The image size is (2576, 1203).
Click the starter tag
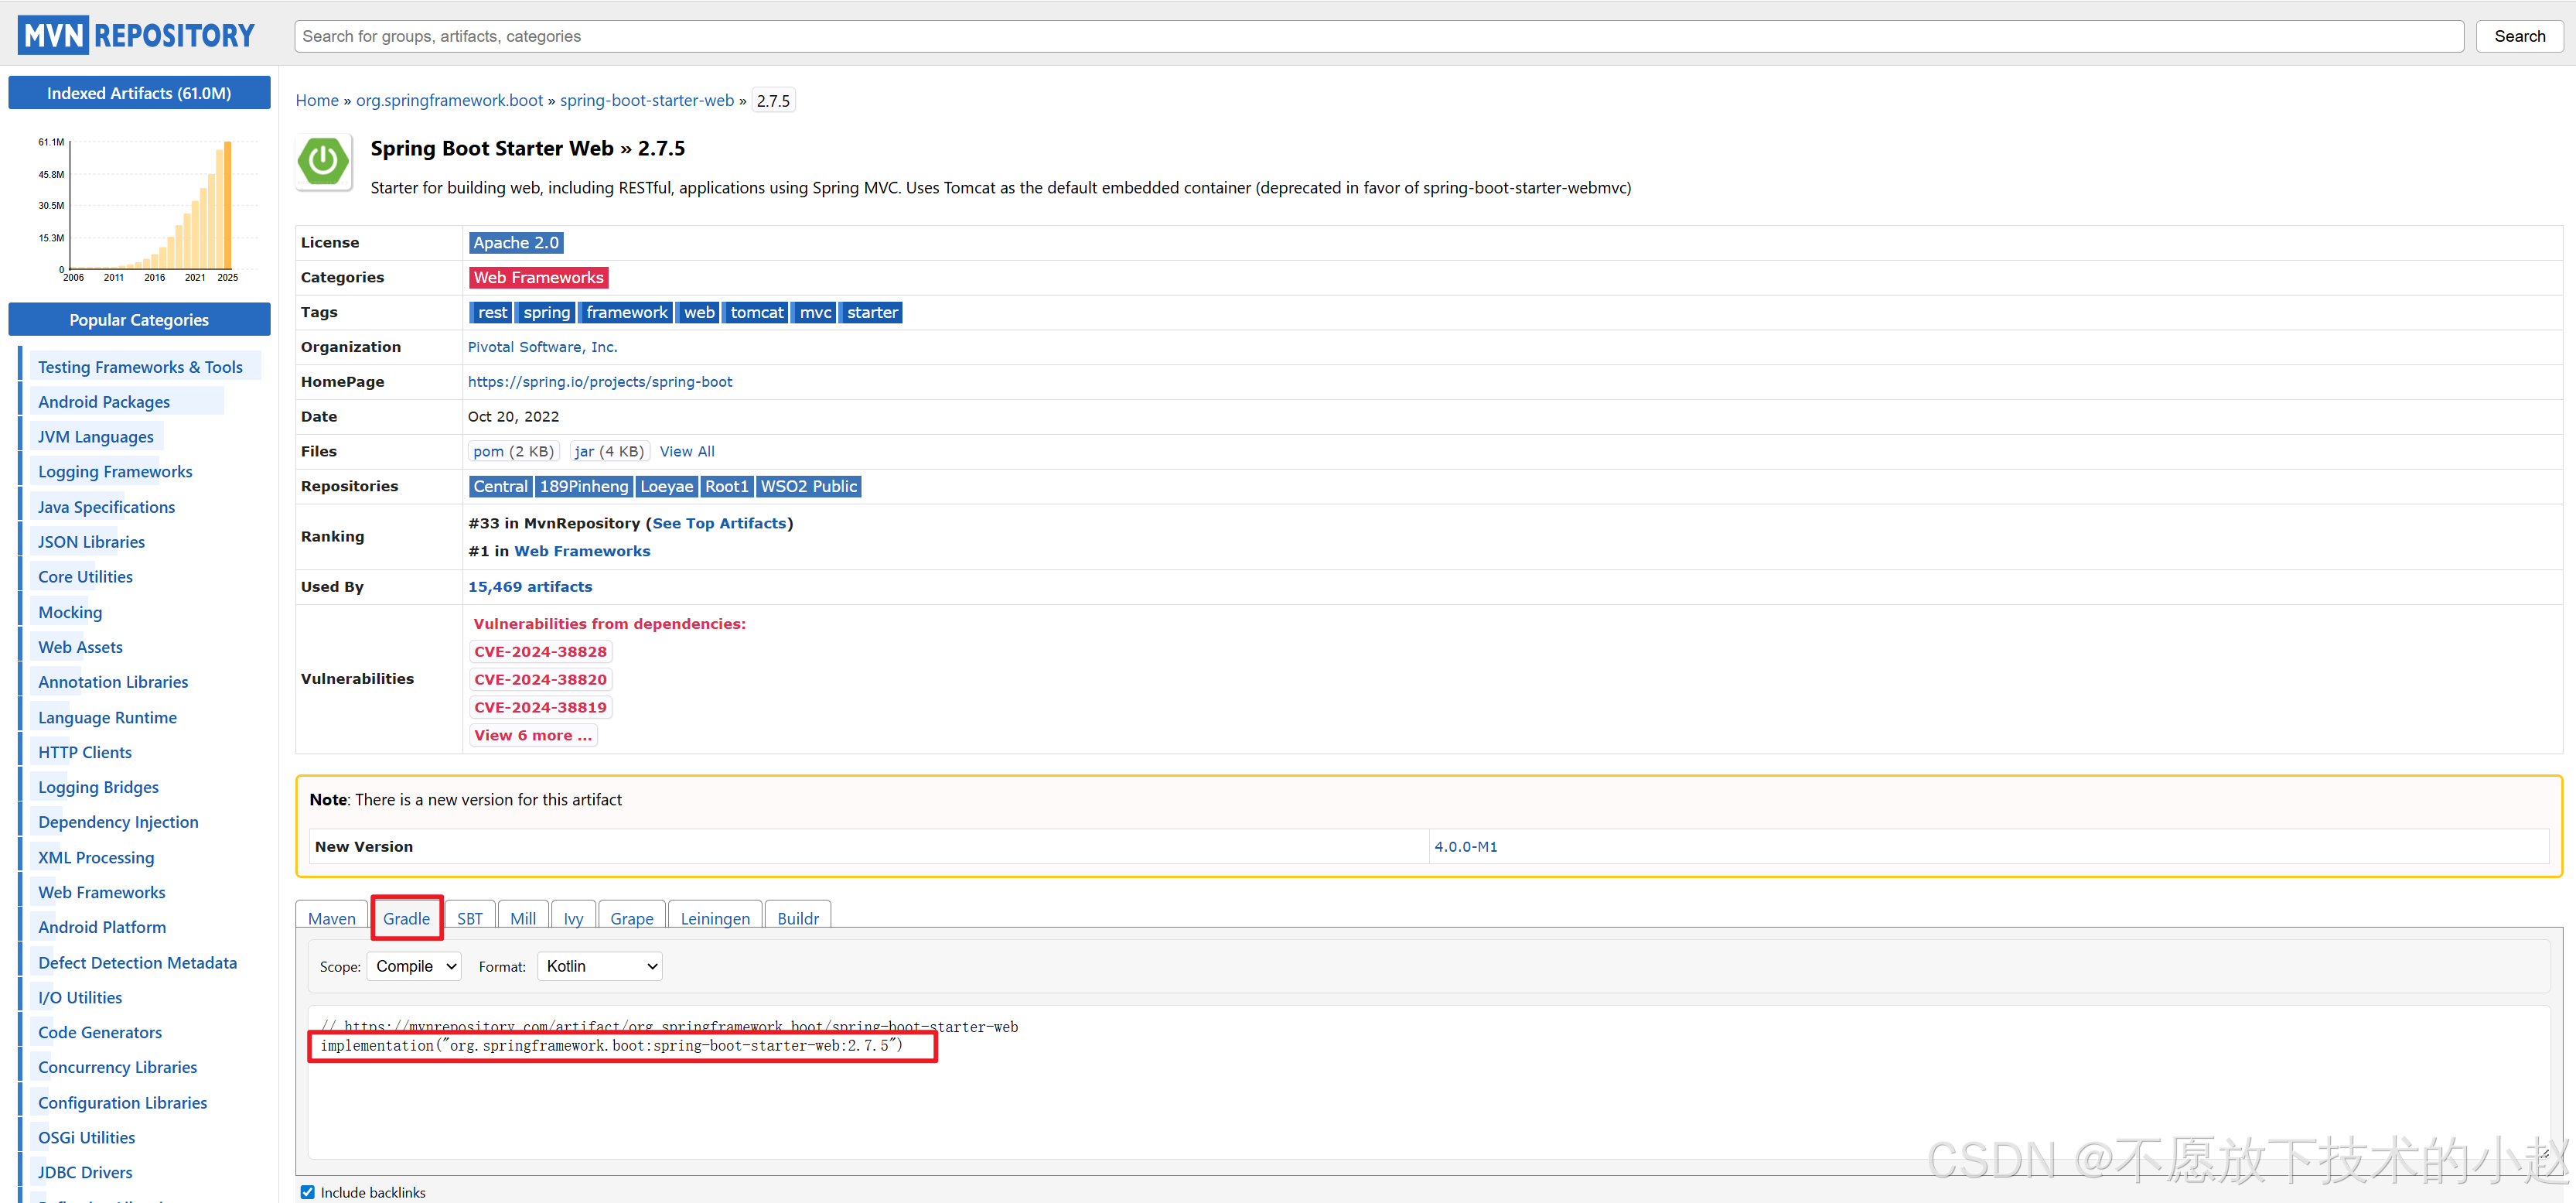tap(871, 312)
